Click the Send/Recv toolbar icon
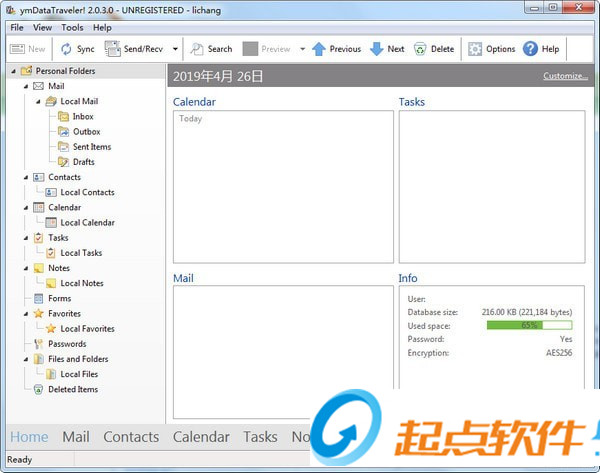 112,49
